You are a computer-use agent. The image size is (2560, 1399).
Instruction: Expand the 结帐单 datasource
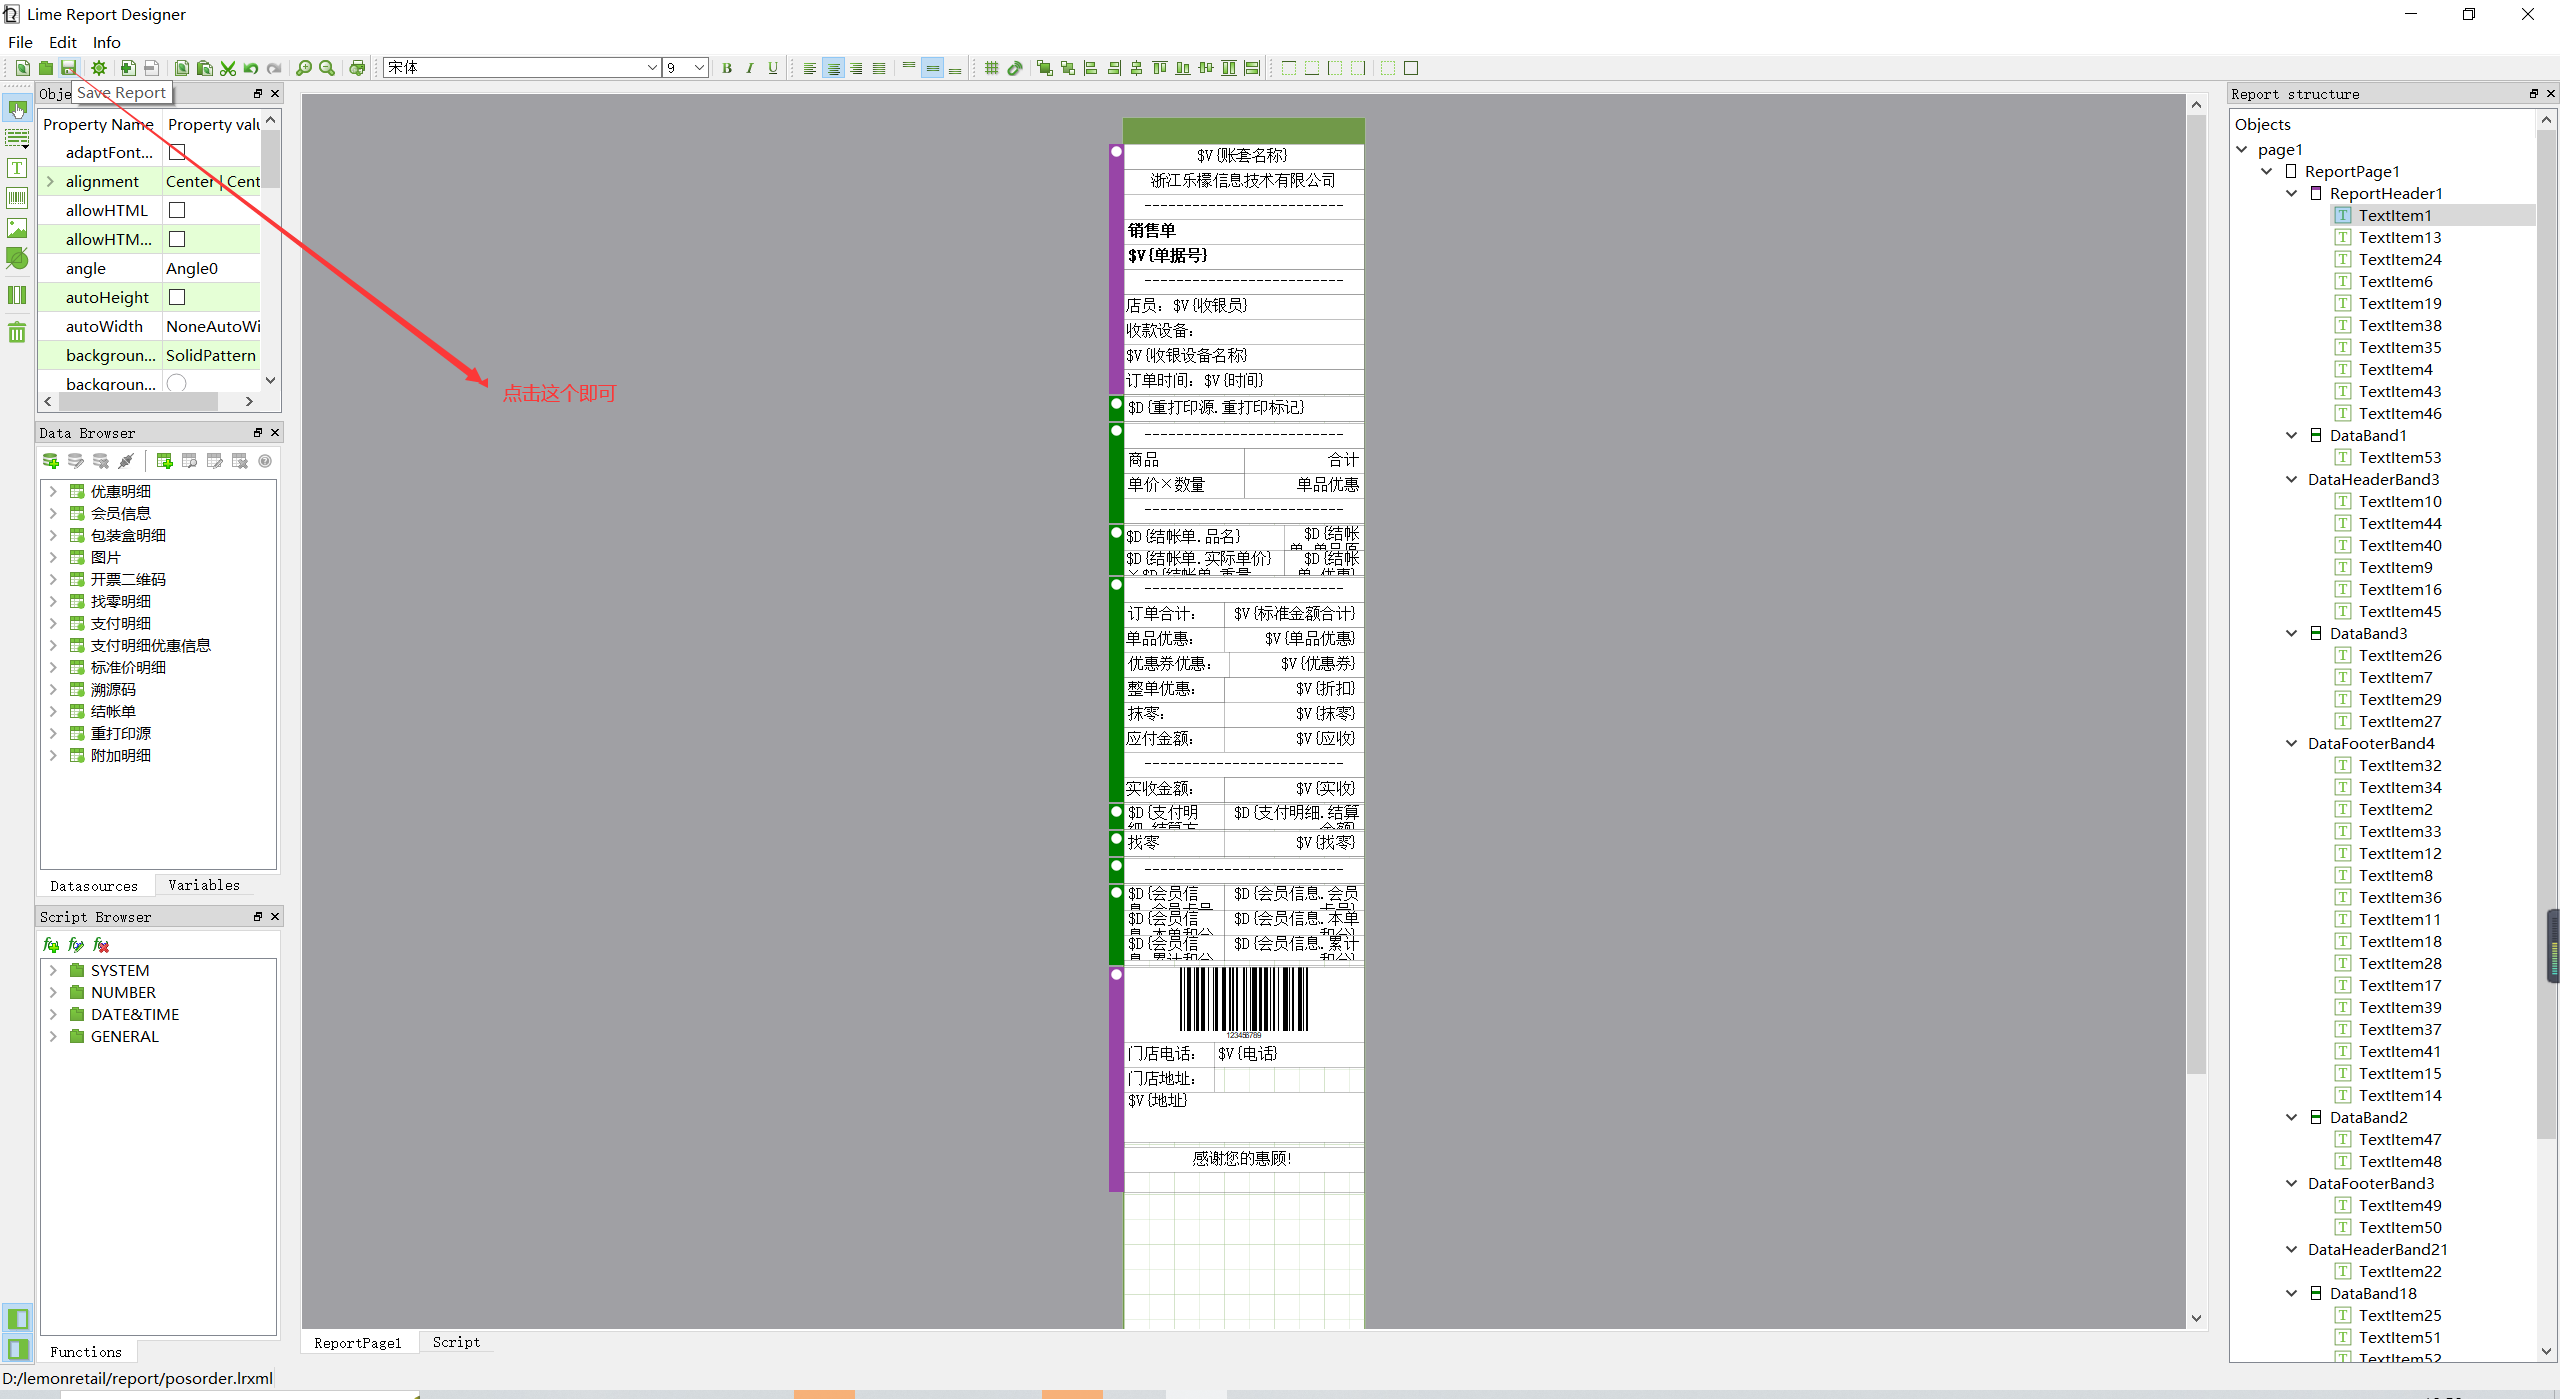[x=53, y=711]
